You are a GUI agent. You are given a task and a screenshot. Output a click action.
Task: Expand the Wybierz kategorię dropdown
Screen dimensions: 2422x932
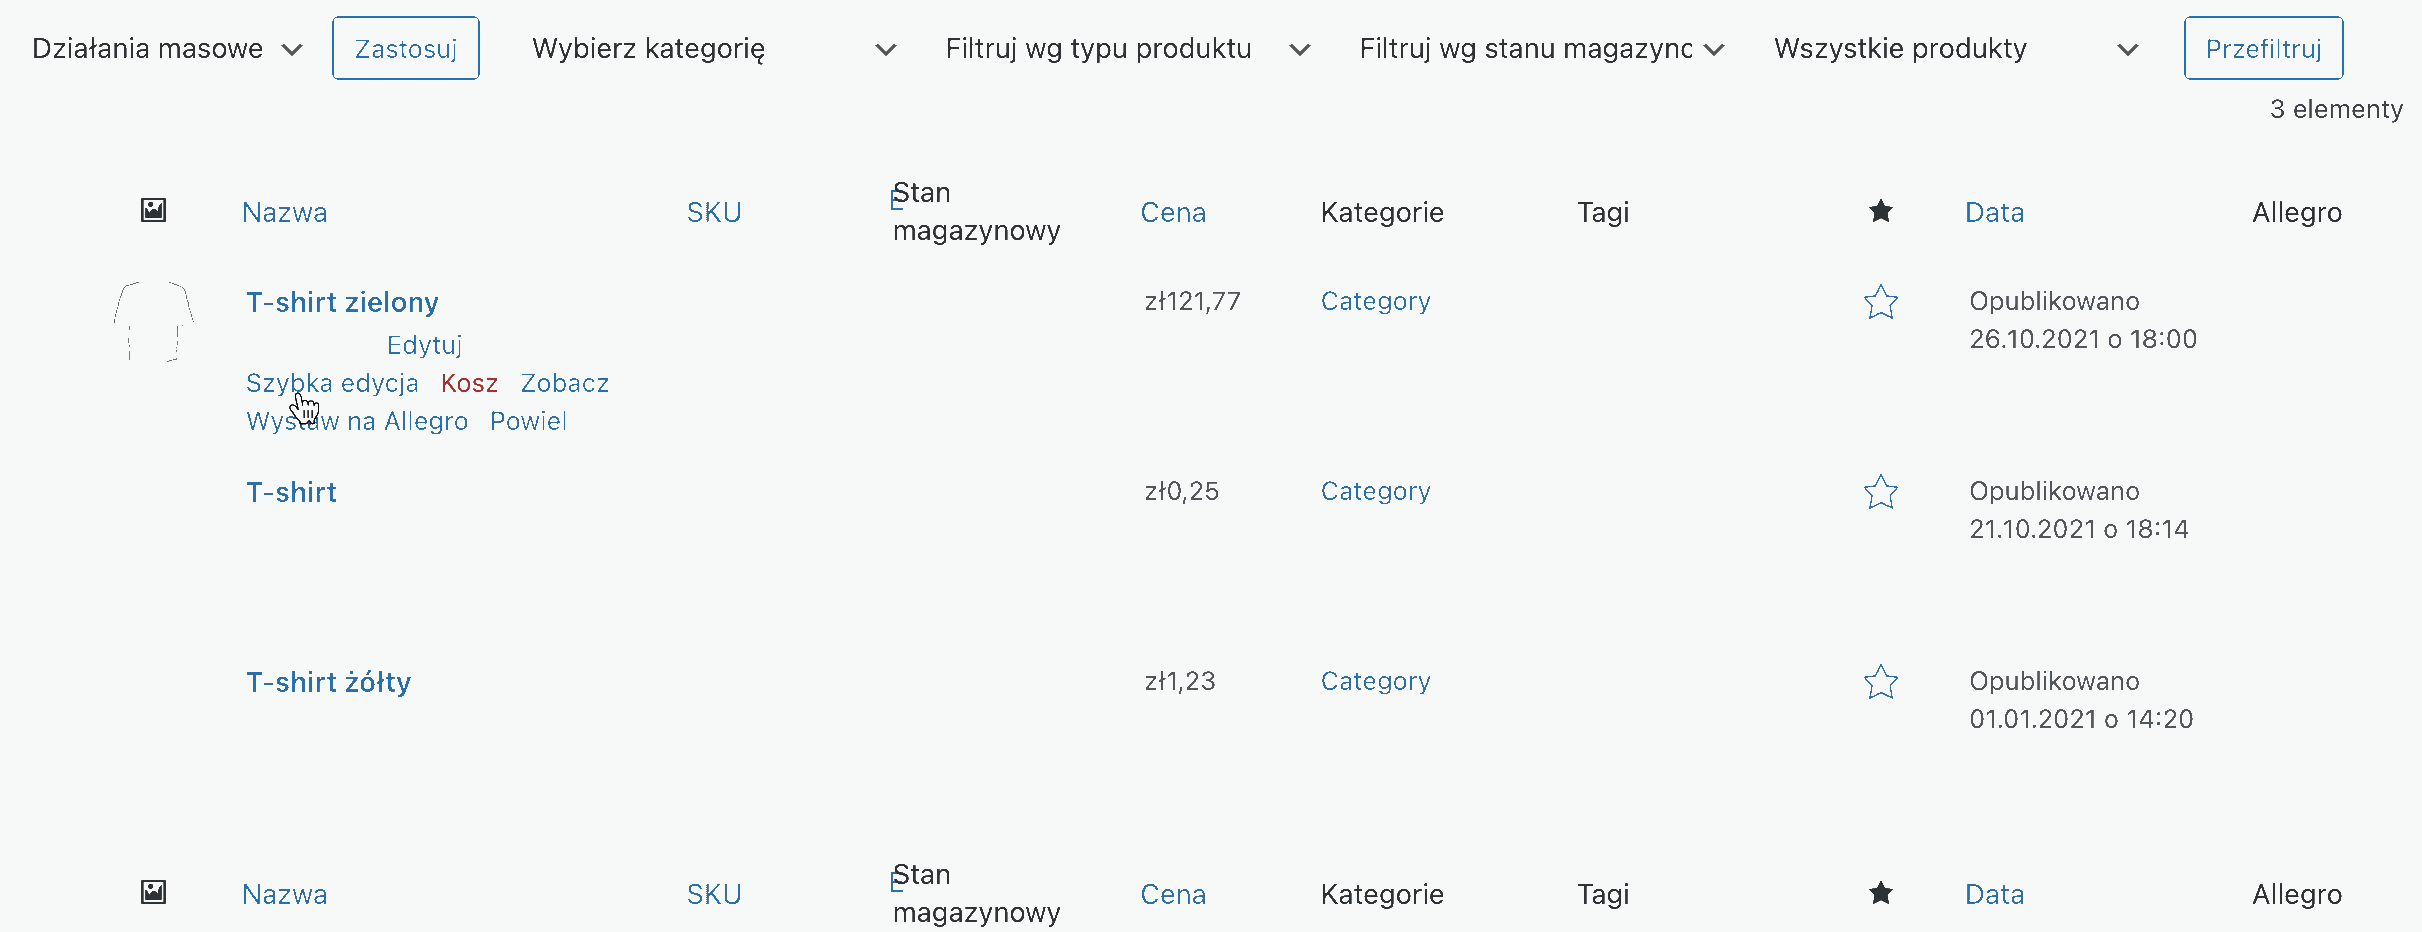[714, 49]
